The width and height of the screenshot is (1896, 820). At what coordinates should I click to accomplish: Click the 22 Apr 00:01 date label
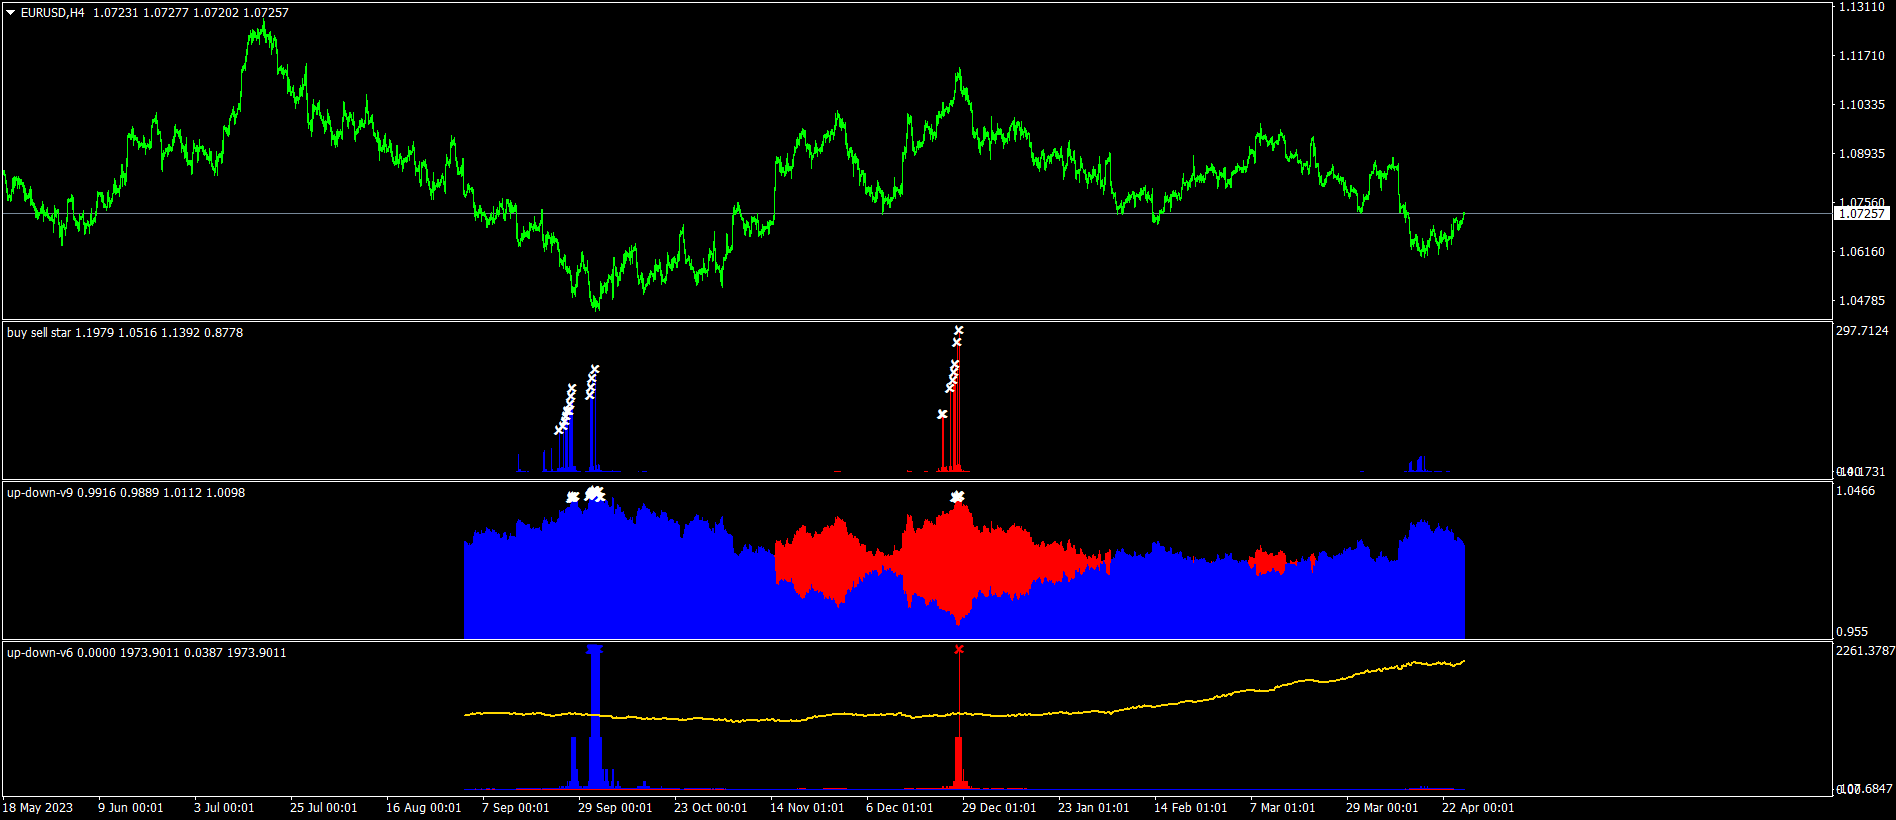[x=1477, y=808]
